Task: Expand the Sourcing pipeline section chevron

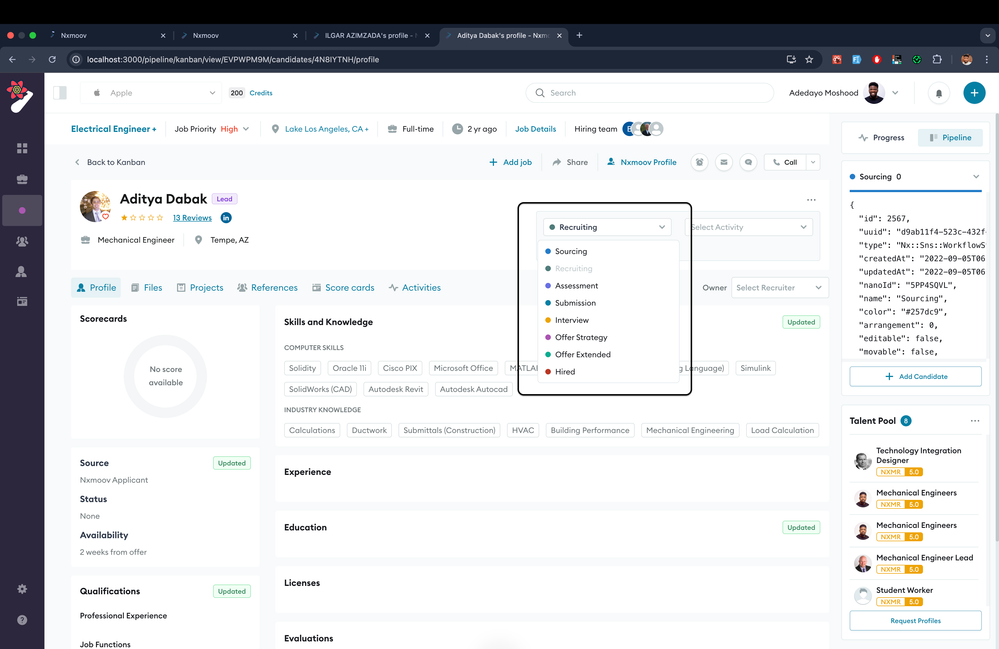Action: pyautogui.click(x=975, y=177)
